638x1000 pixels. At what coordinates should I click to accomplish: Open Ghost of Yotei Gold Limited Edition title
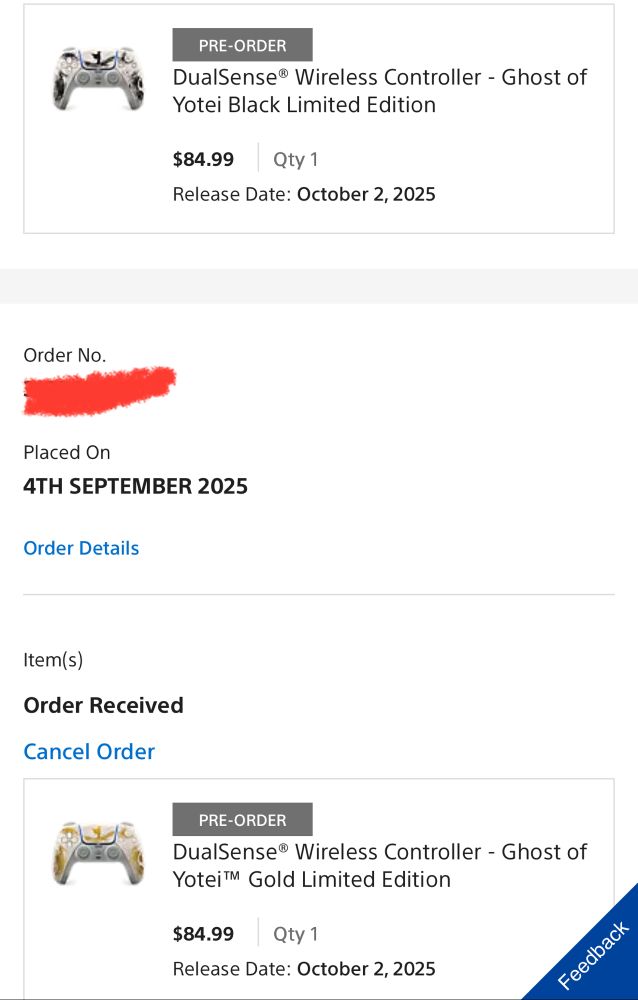coord(380,865)
